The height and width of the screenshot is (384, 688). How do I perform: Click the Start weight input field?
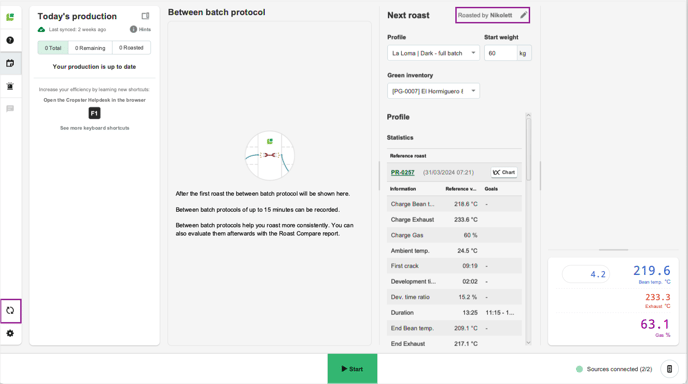(501, 53)
